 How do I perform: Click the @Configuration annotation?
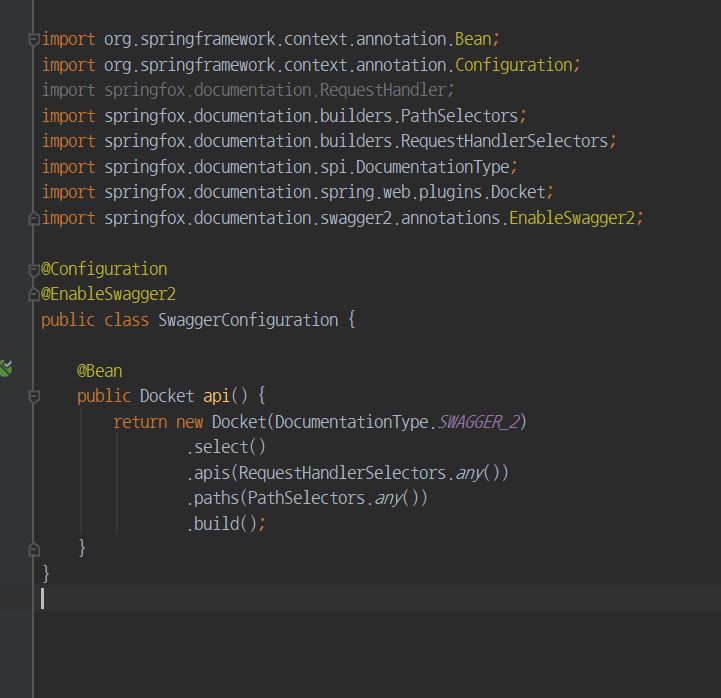point(104,269)
